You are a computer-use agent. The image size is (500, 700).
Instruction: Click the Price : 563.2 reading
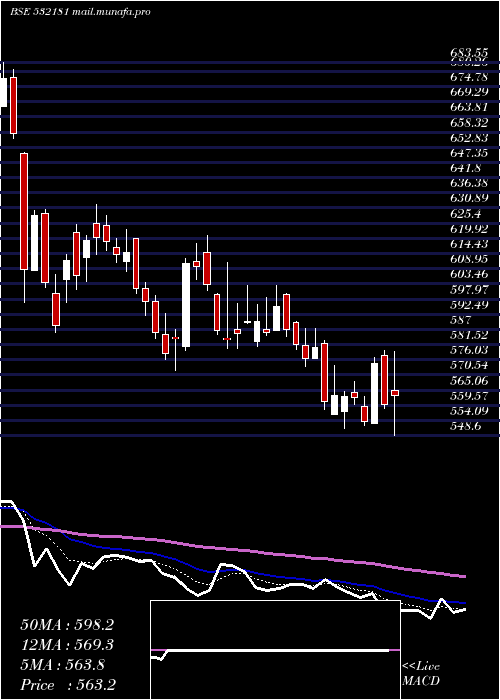[68, 684]
